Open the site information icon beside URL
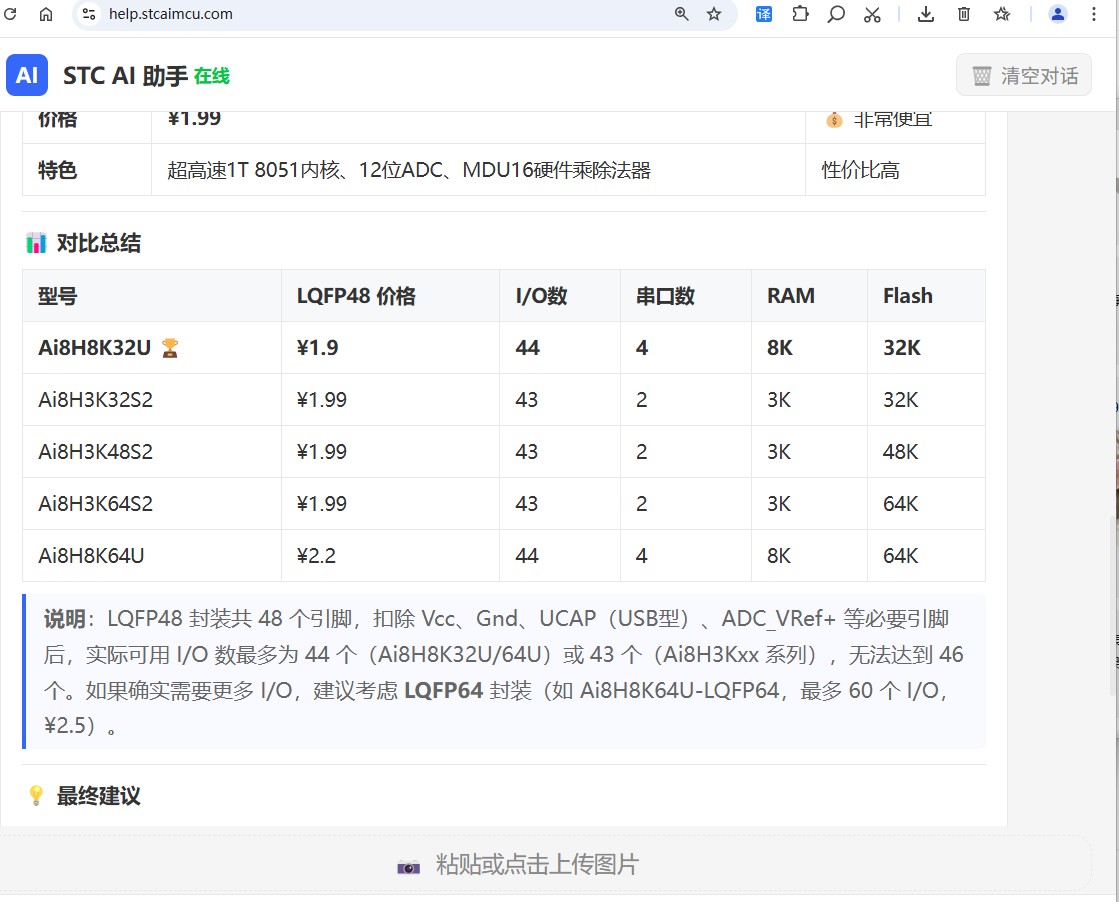The image size is (1119, 902). 88,14
